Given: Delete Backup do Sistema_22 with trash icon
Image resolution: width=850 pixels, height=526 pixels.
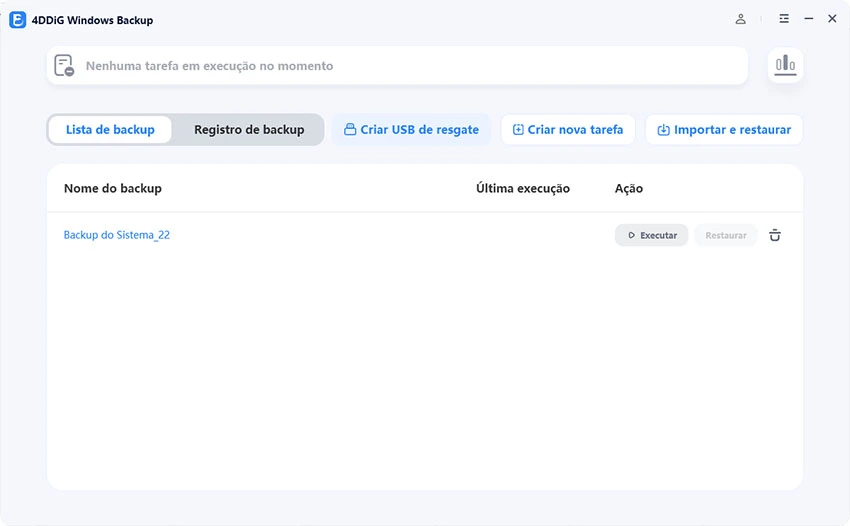Looking at the screenshot, I should 775,235.
